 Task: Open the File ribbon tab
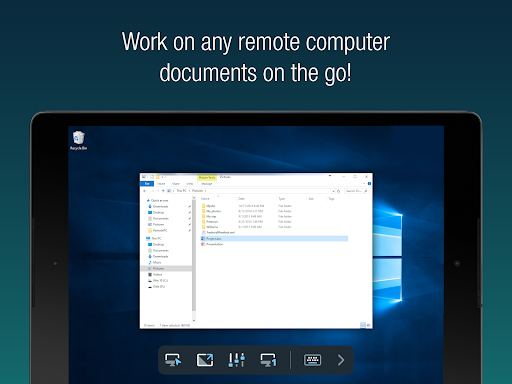pos(147,184)
